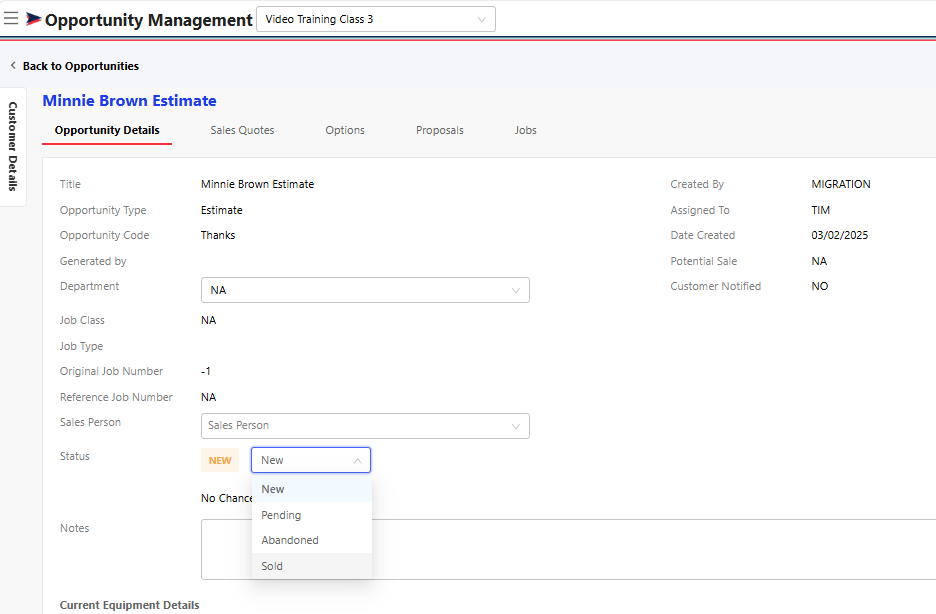Screen dimensions: 936x614
Task: Open the hamburger navigation menu
Action: pyautogui.click(x=11, y=18)
